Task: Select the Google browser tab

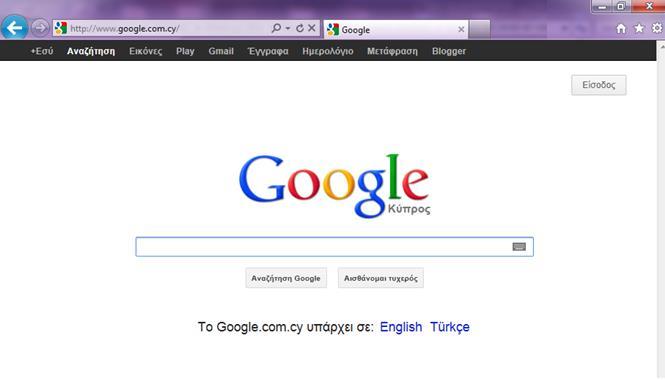Action: [396, 30]
